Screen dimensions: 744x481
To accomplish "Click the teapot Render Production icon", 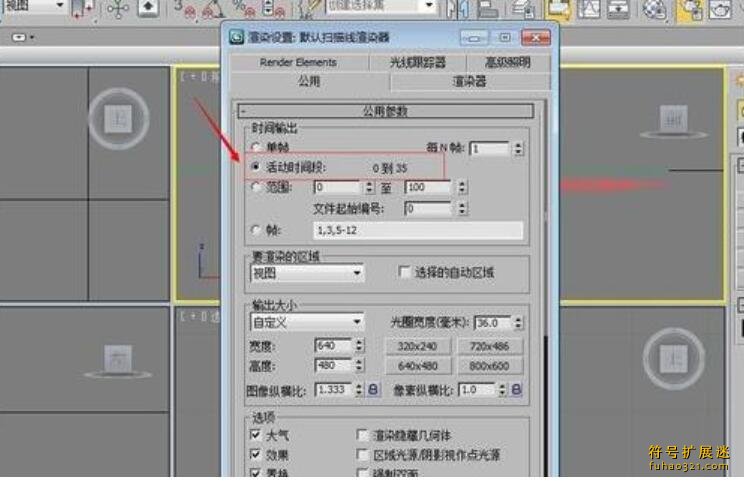I will 720,9.
